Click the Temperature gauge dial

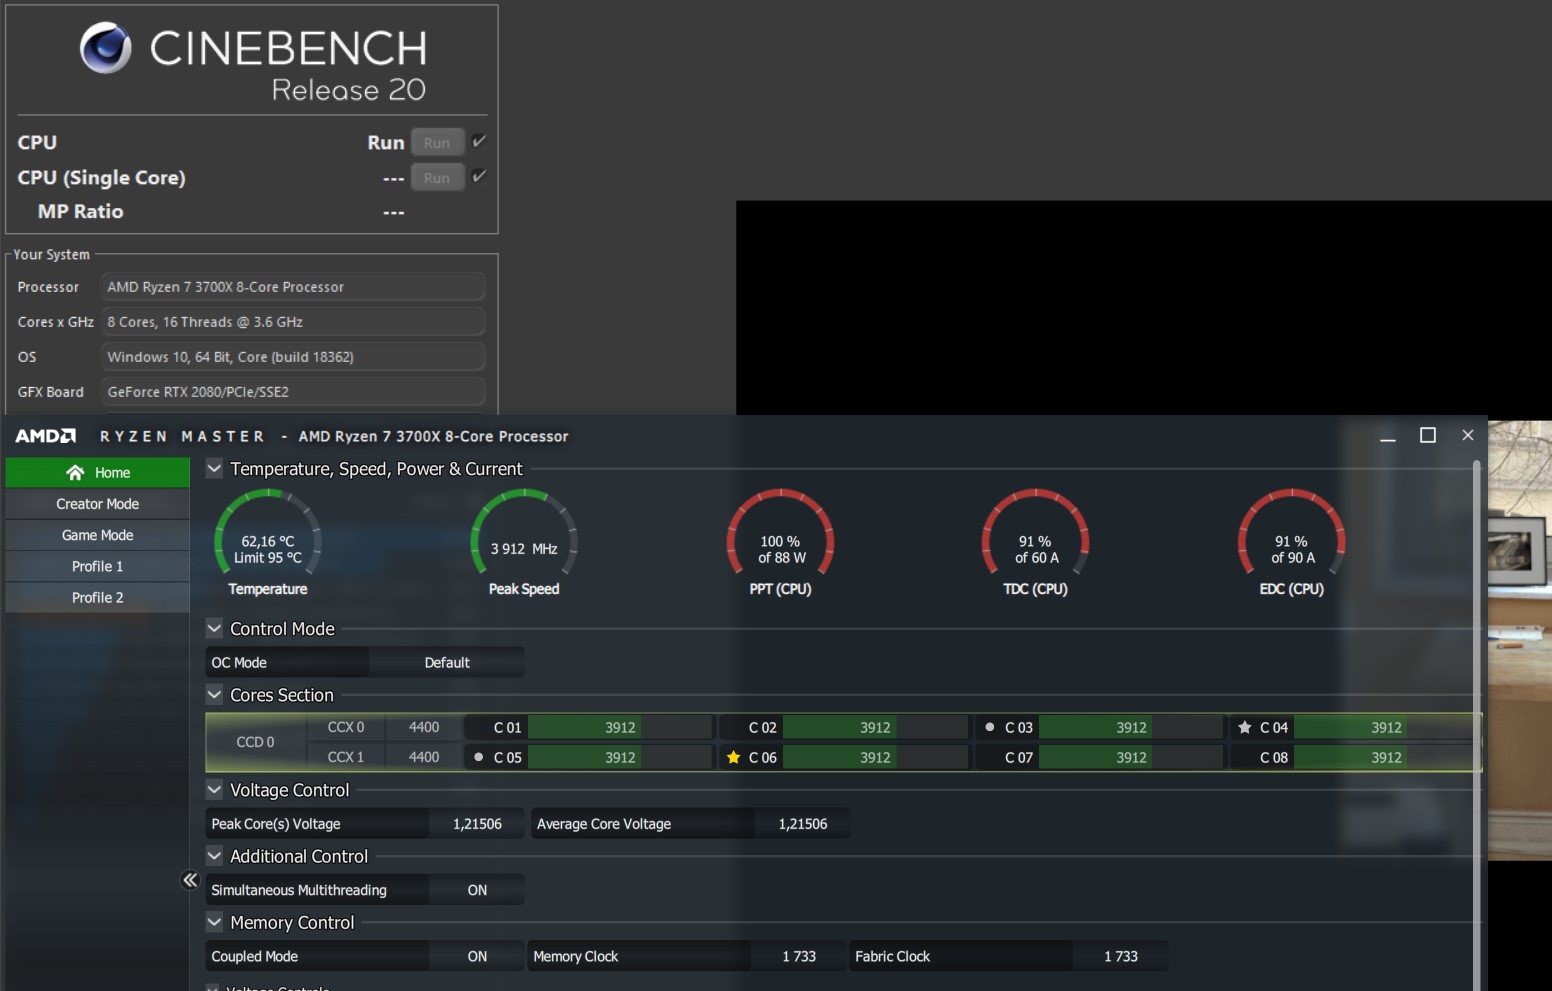268,532
